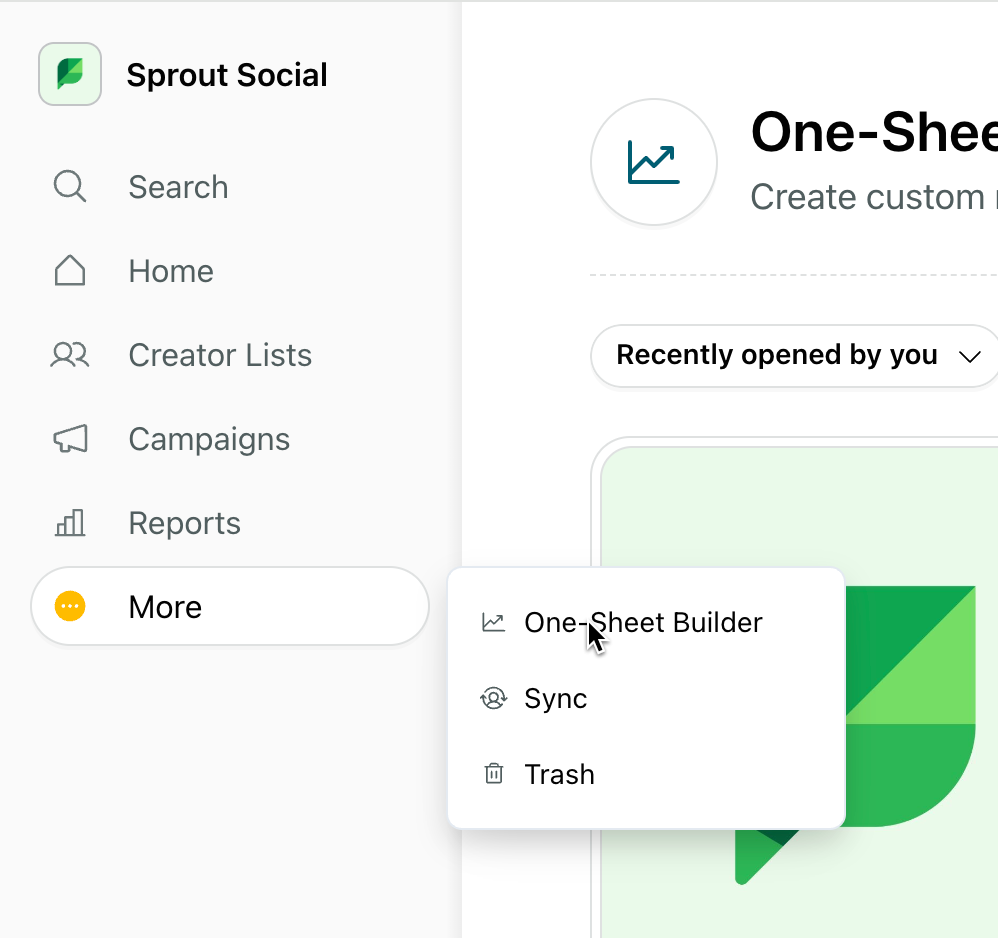
Task: Click the Sprout Social leaf logo
Action: (x=70, y=74)
